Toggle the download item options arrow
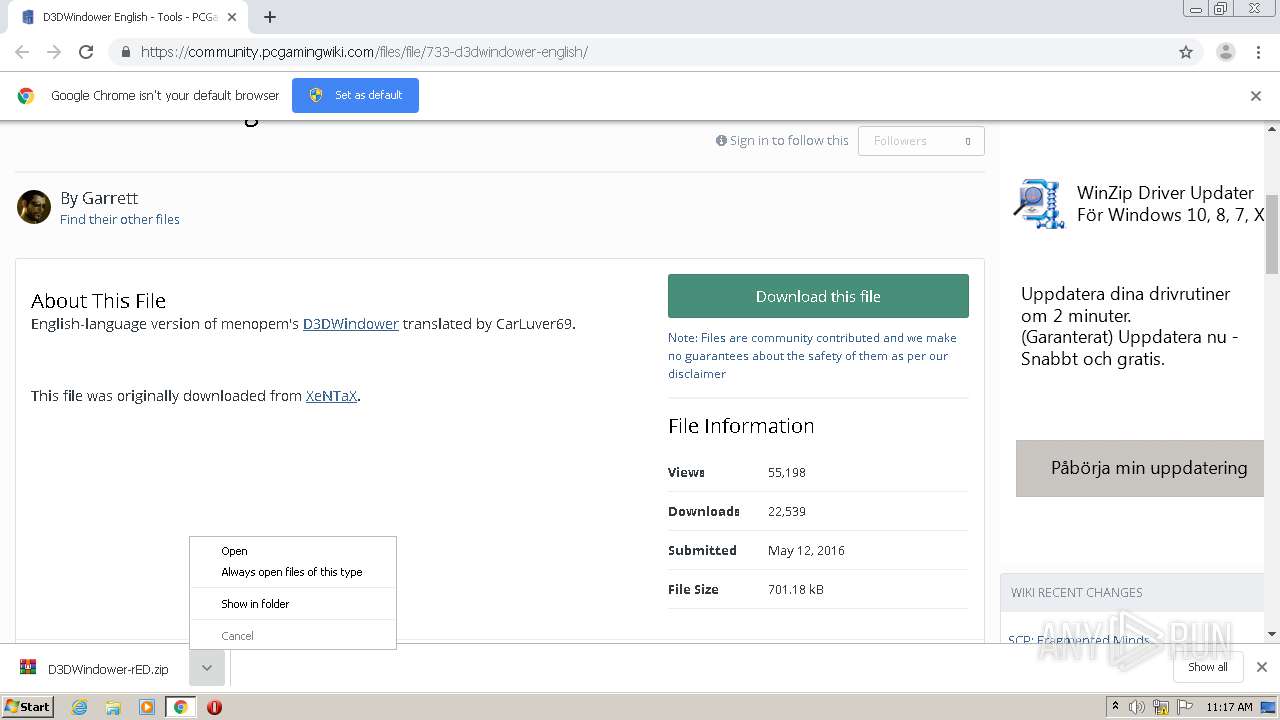The image size is (1280, 720). [206, 668]
